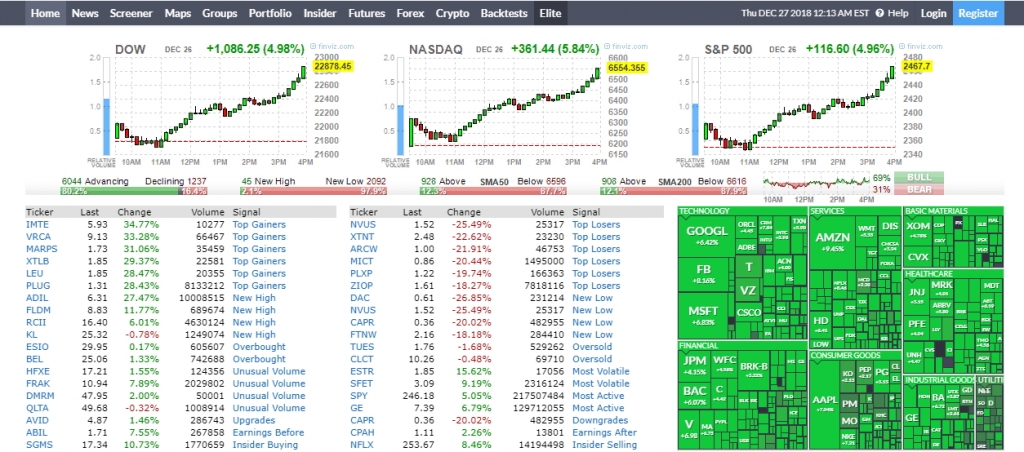Go to the Crypto section
Image resolution: width=1024 pixels, height=452 pixels.
(452, 14)
